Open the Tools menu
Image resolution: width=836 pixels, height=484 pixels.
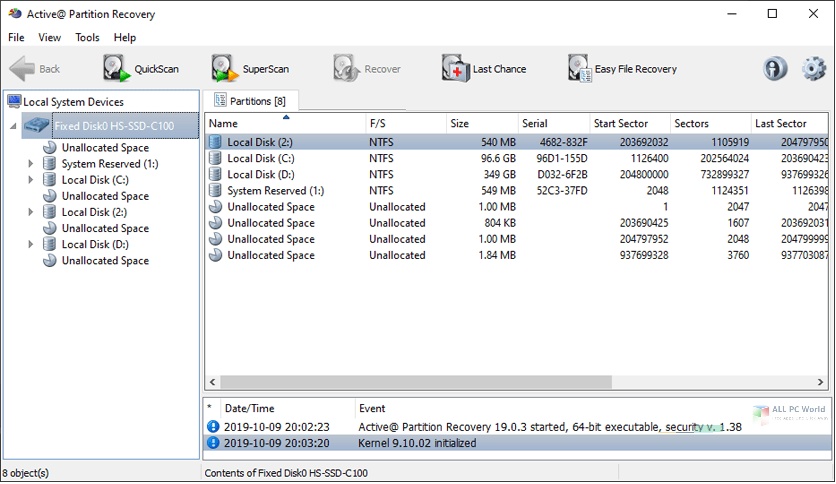[x=87, y=37]
